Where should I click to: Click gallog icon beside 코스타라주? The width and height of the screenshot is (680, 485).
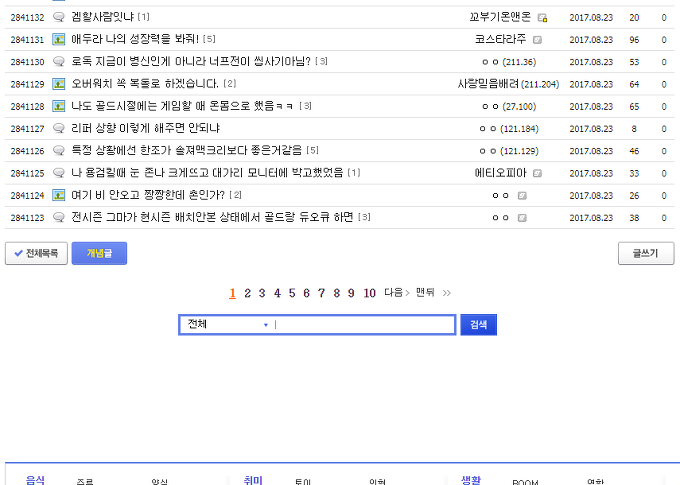pos(537,40)
